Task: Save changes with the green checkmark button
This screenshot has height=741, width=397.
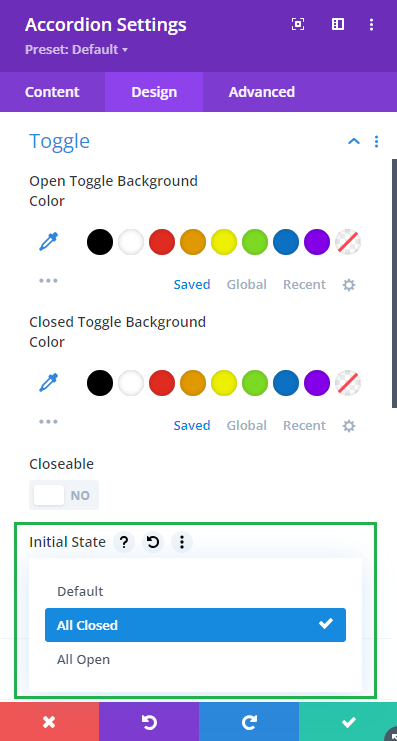Action: 348,722
